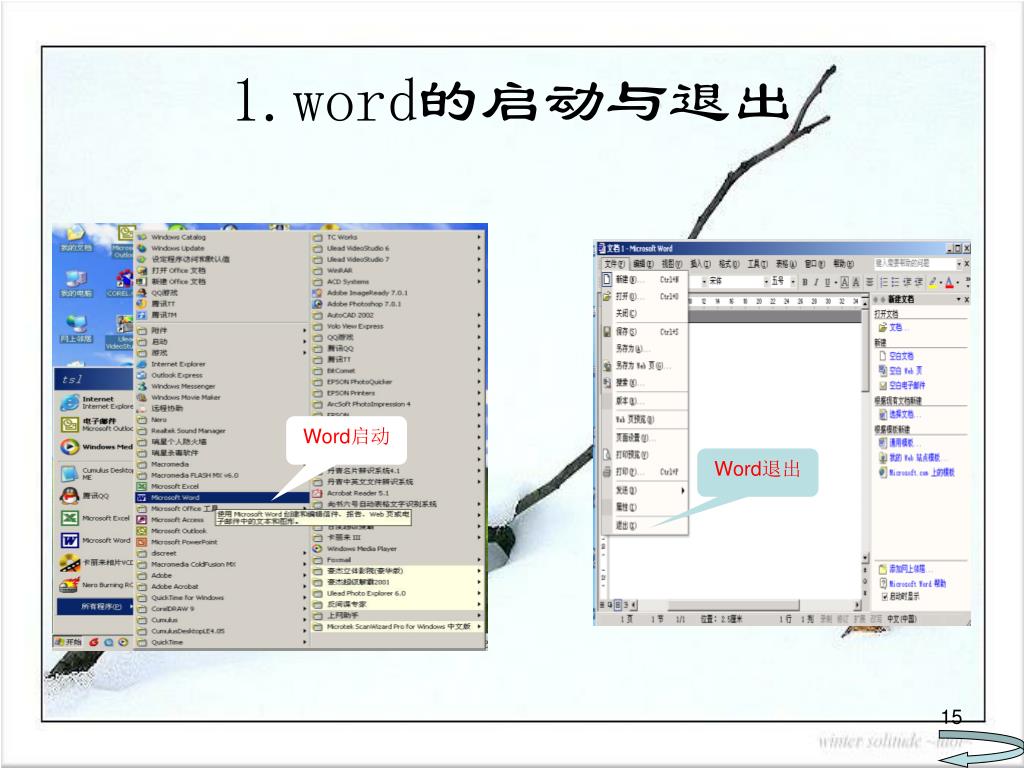Screen dimensions: 1024x768
Task: Open the 工具 menu in Word
Action: [758, 264]
